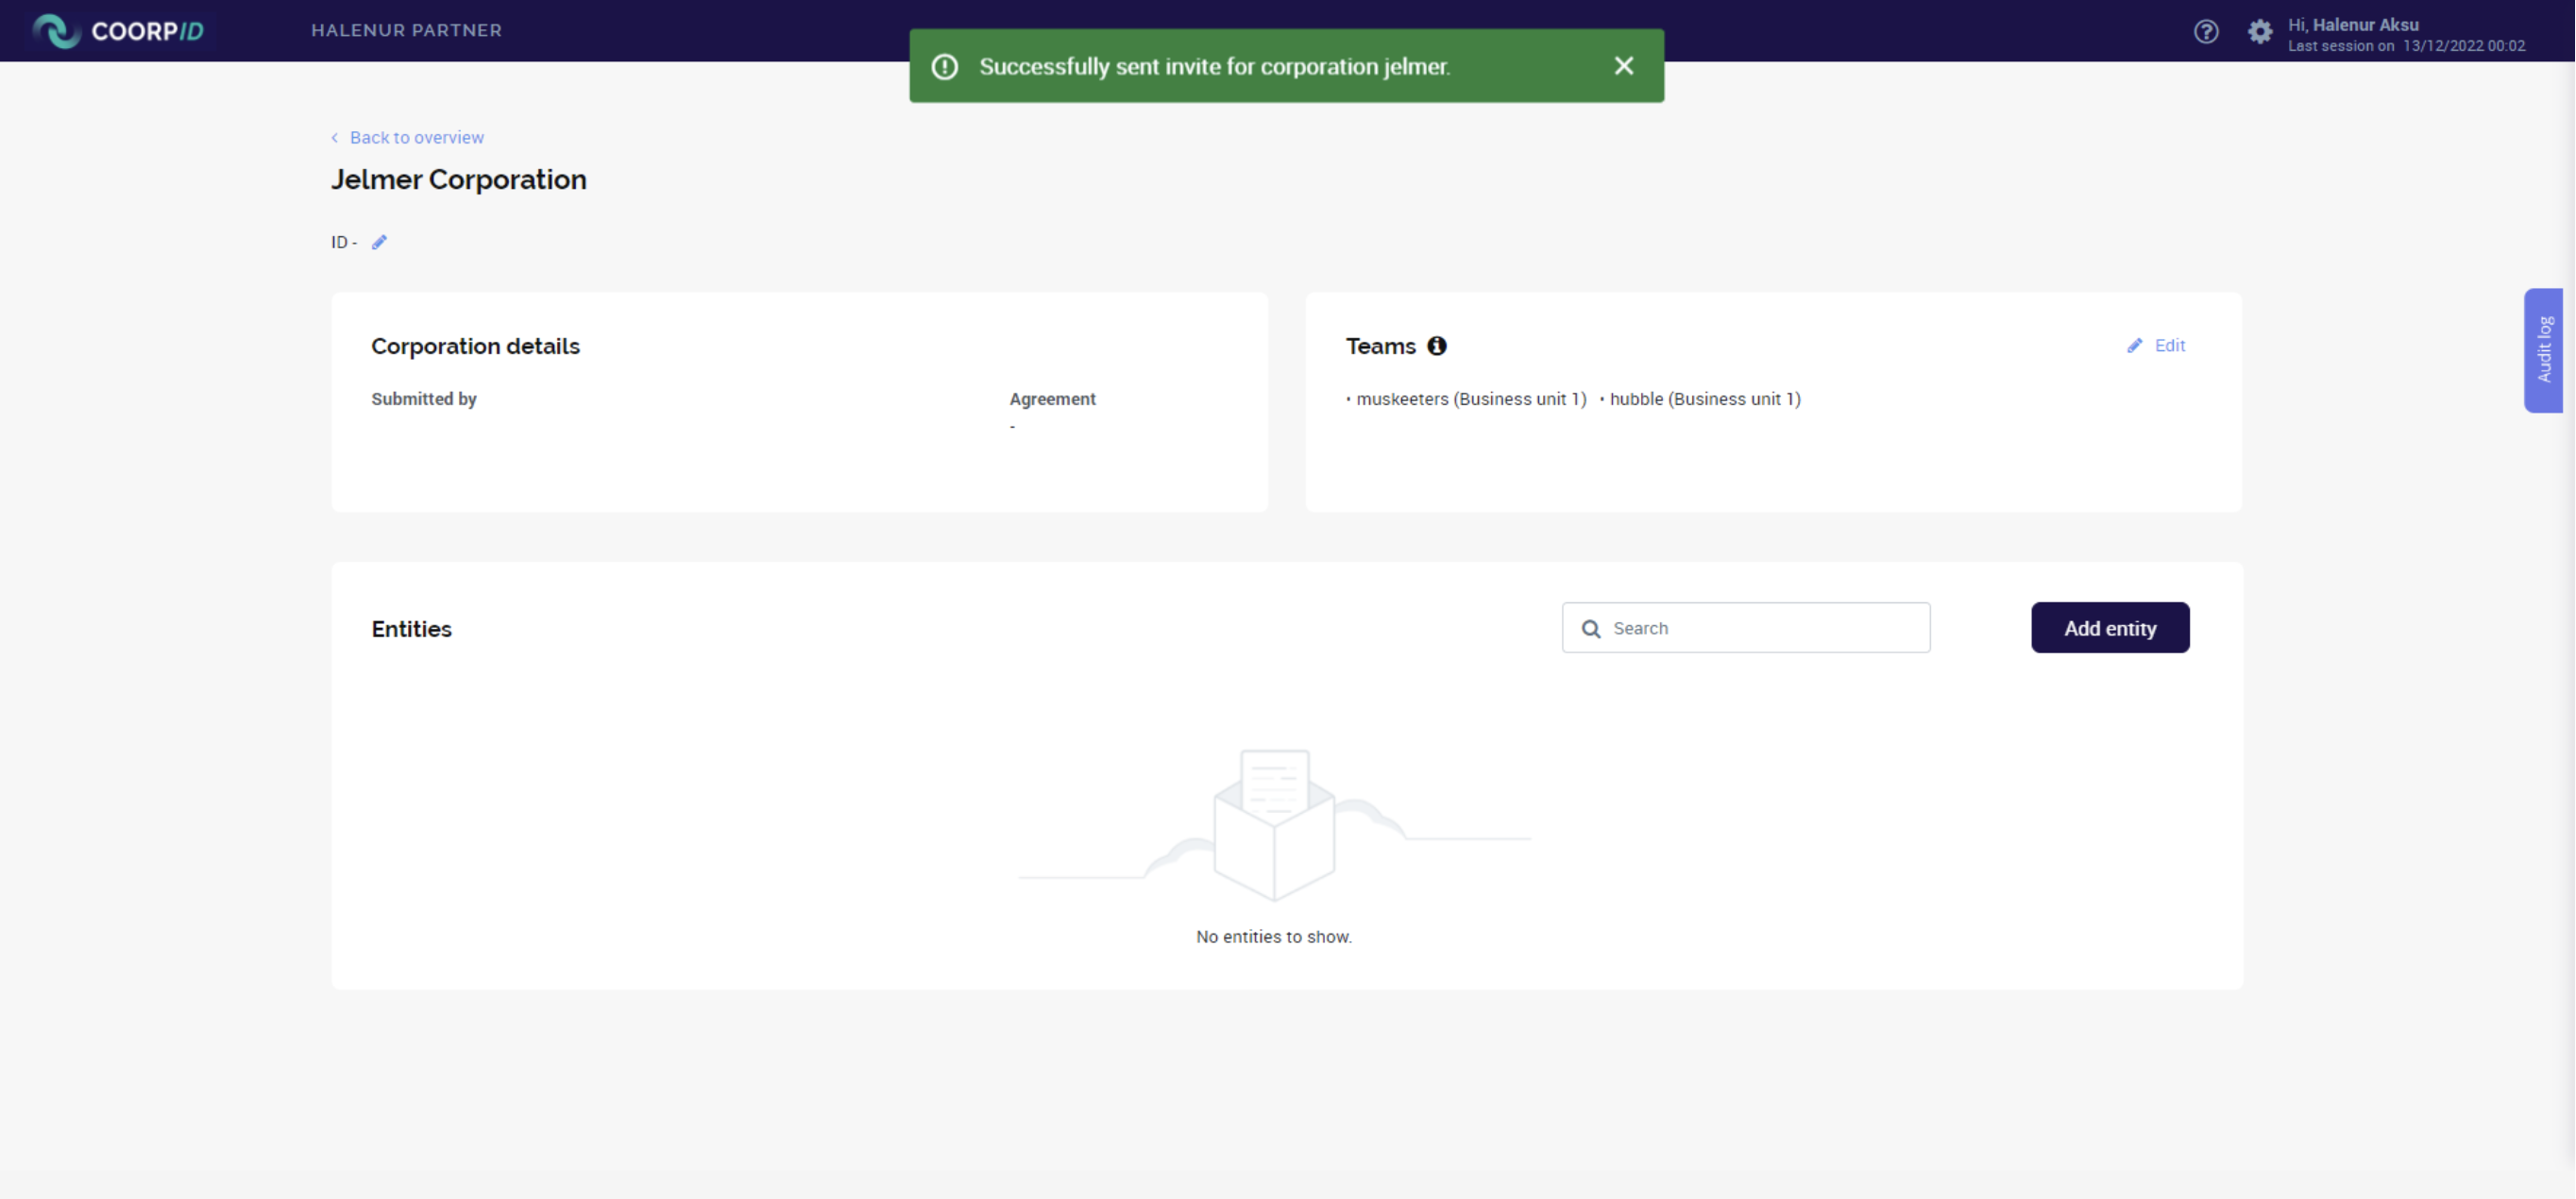Click the alert icon in the success banner
Screen dimensions: 2576x1199
point(945,66)
